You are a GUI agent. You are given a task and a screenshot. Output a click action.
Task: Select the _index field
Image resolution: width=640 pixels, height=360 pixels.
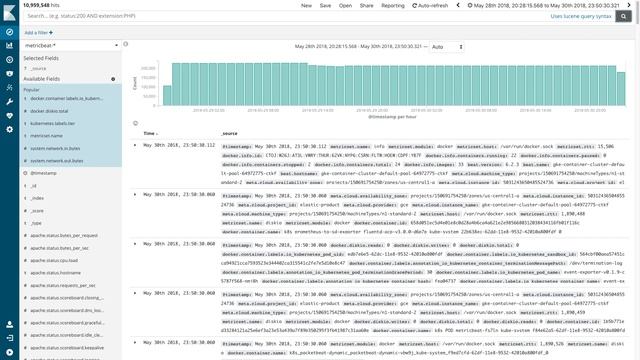click(37, 198)
